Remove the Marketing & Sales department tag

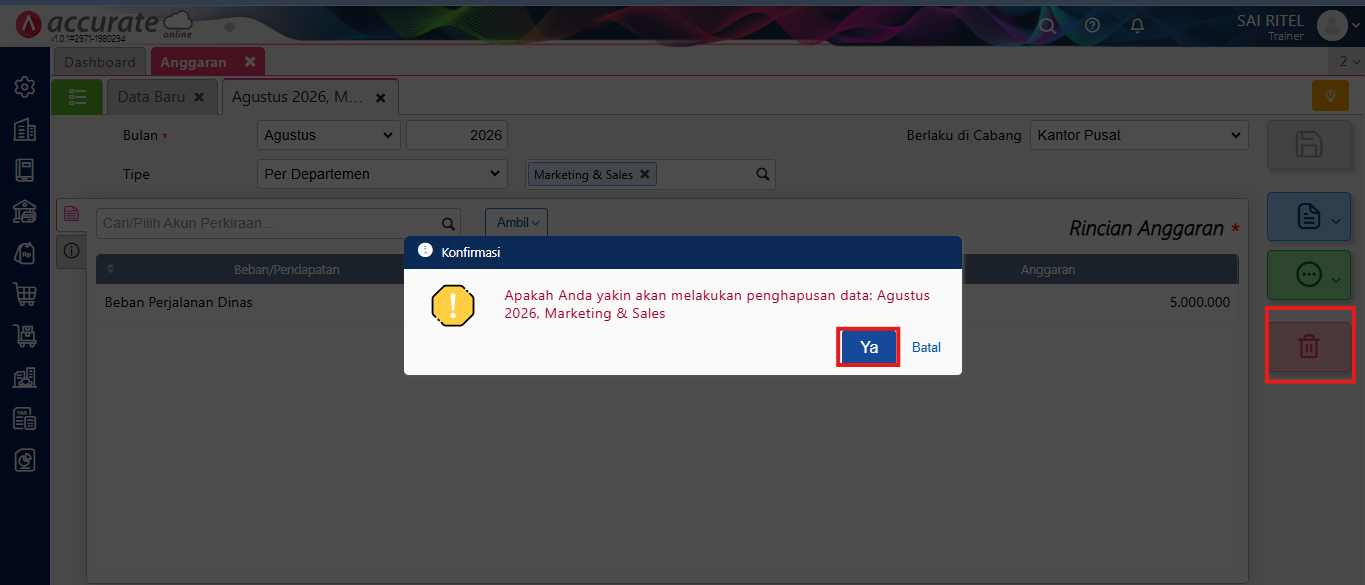(x=645, y=174)
